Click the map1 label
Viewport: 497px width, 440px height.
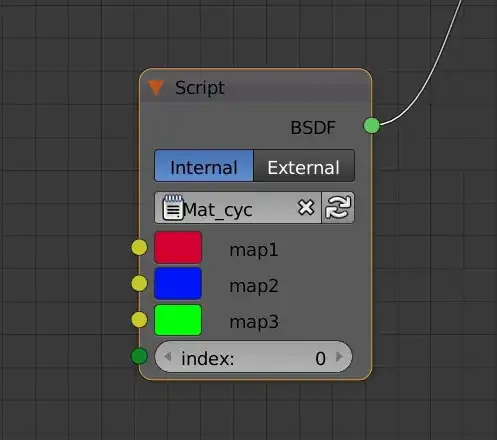[x=254, y=250]
